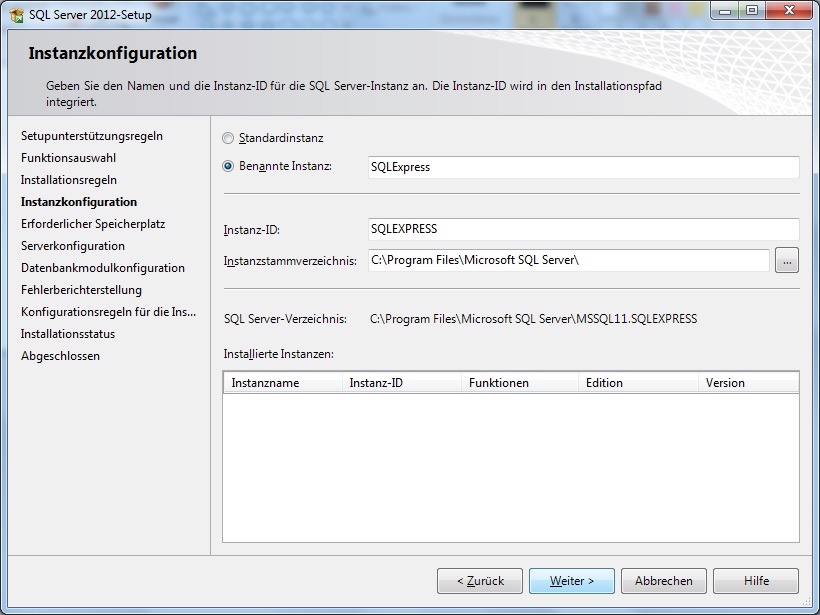Click the Instanz-ID label
Viewport: 820px width, 615px height.
(252, 230)
